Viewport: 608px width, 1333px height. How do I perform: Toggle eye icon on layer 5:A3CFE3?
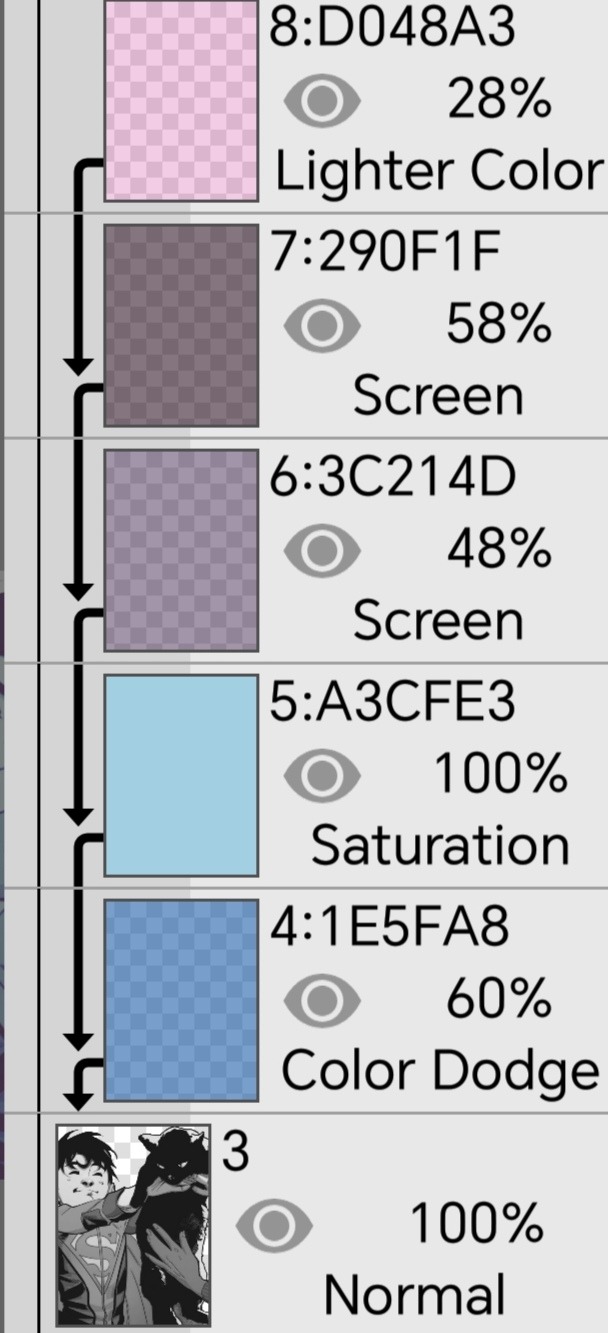tap(322, 776)
